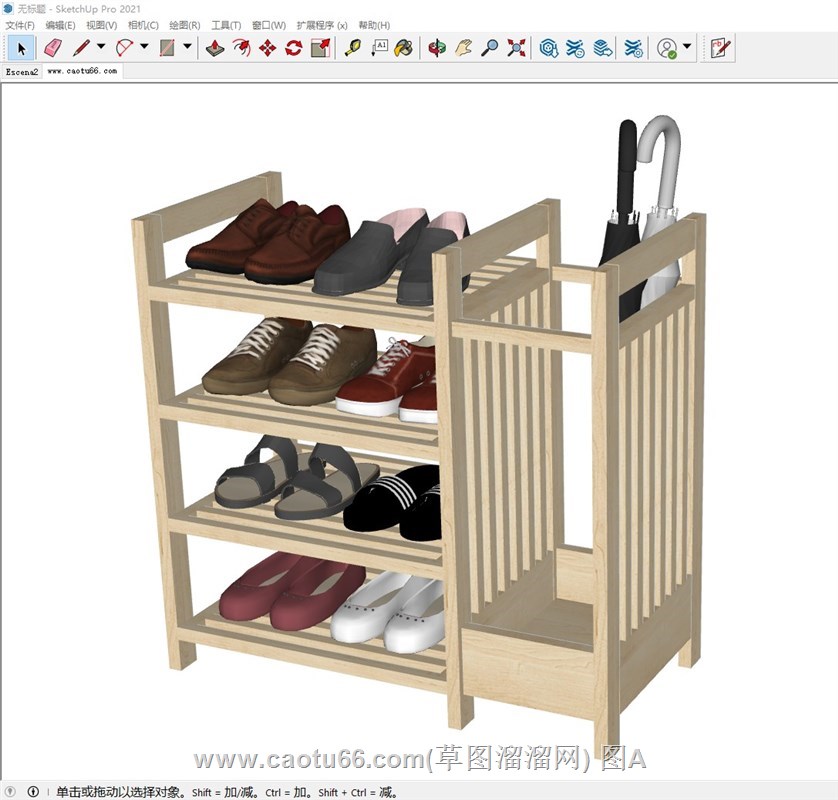Viewport: 838px width, 800px height.
Task: Choose the Move tool
Action: click(x=268, y=47)
